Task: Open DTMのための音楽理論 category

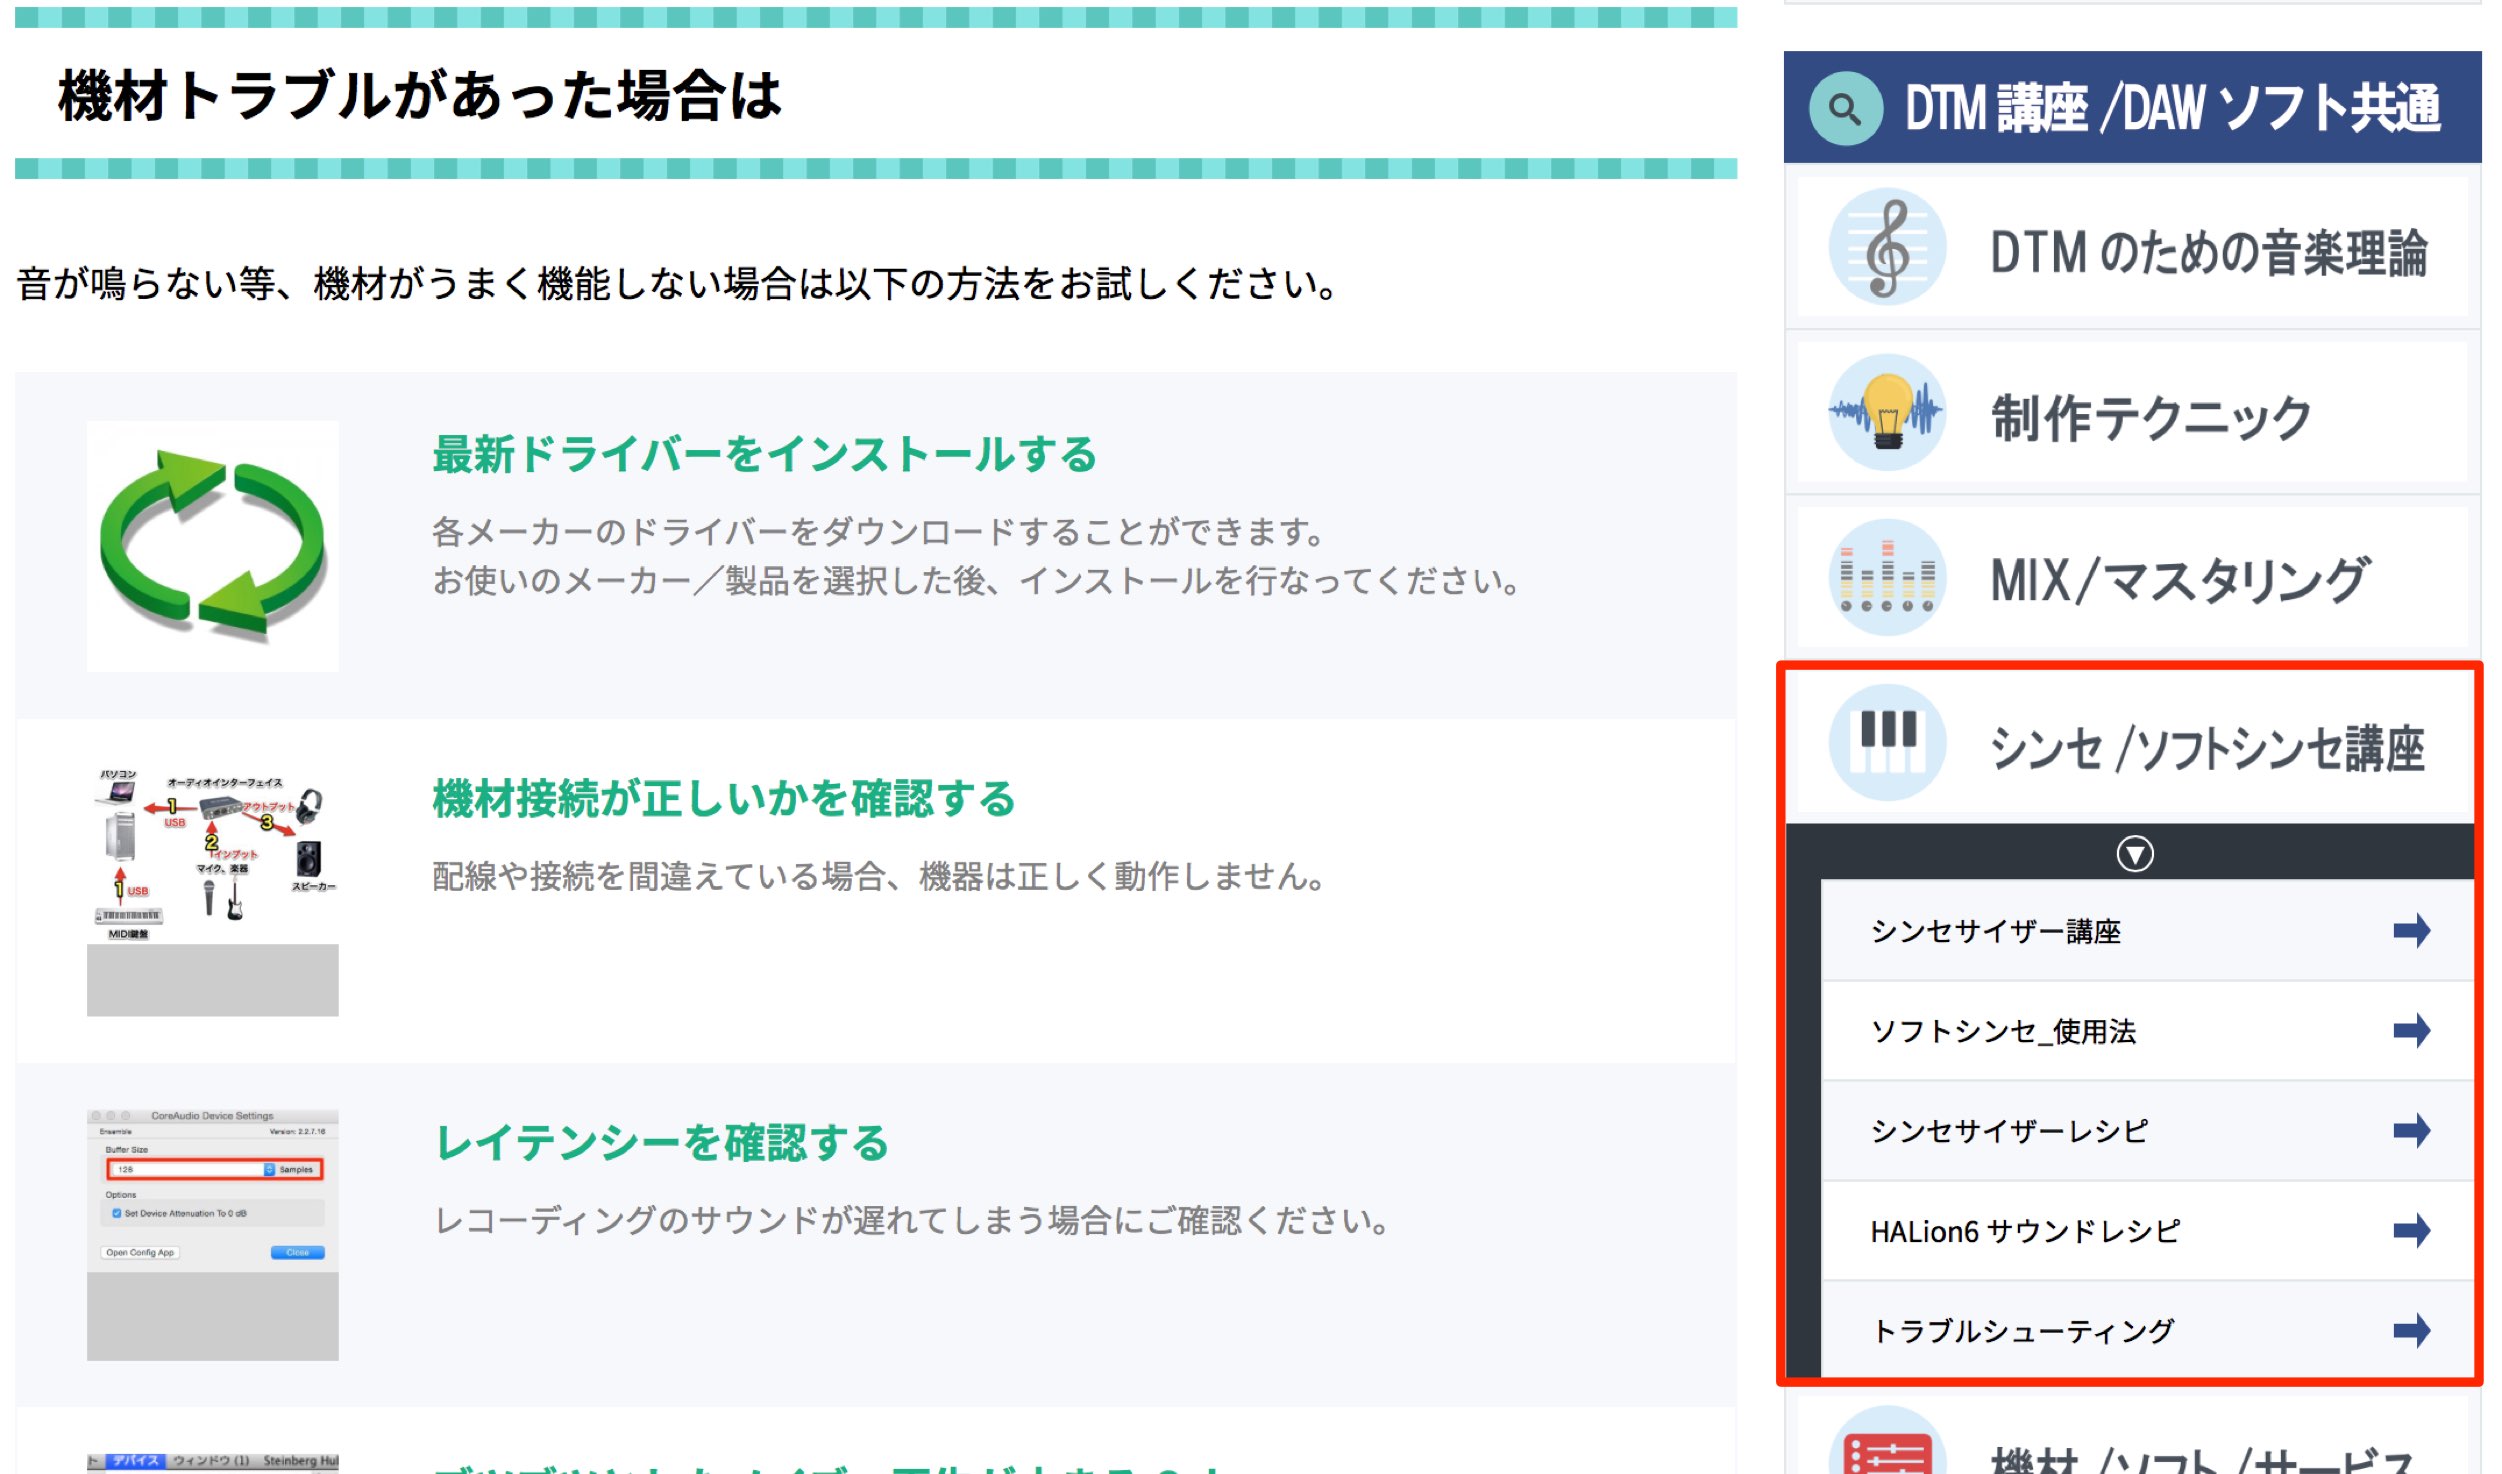Action: pyautogui.click(x=2131, y=248)
